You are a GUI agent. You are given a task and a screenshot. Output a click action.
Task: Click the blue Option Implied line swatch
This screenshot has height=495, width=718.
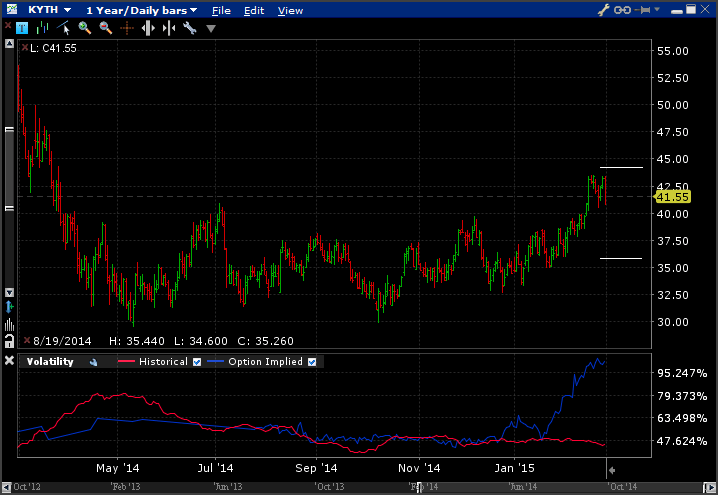pyautogui.click(x=215, y=362)
